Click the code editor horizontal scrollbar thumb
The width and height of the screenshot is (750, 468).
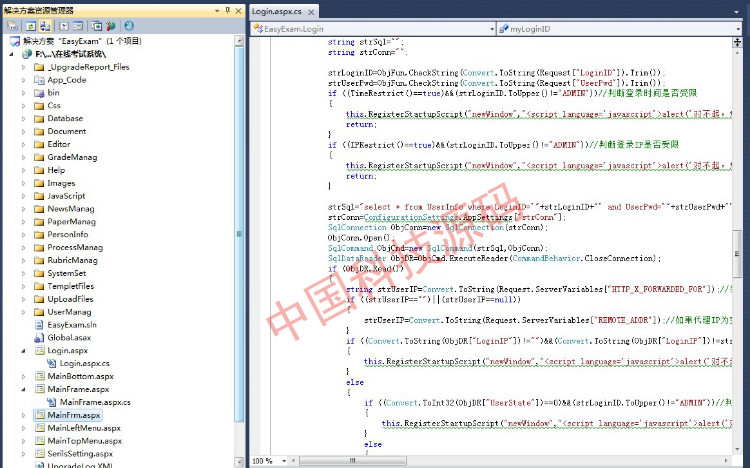353,461
